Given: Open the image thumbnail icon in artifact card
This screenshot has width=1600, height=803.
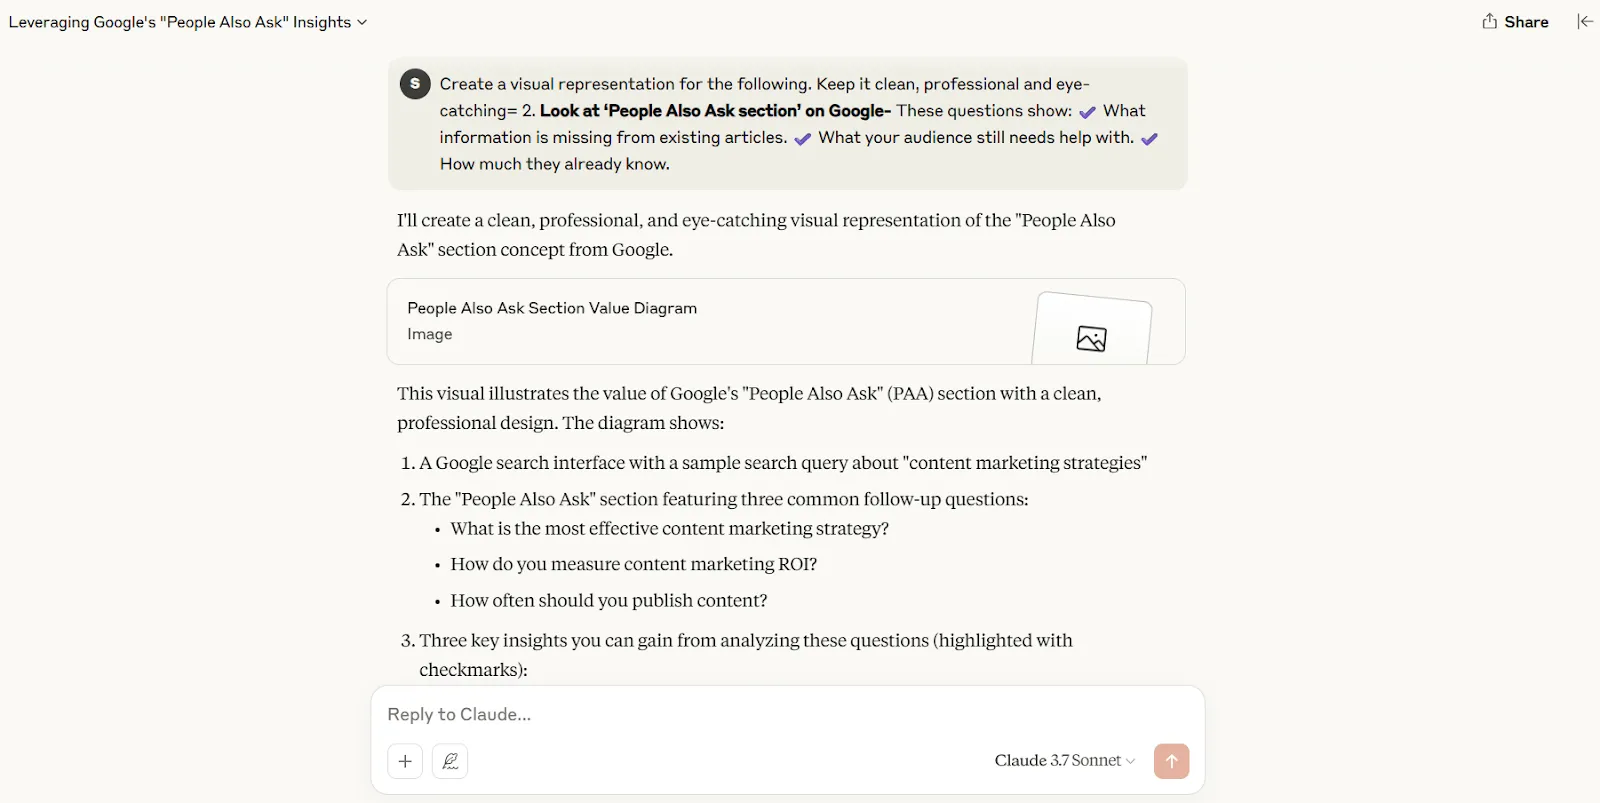Looking at the screenshot, I should [x=1091, y=339].
